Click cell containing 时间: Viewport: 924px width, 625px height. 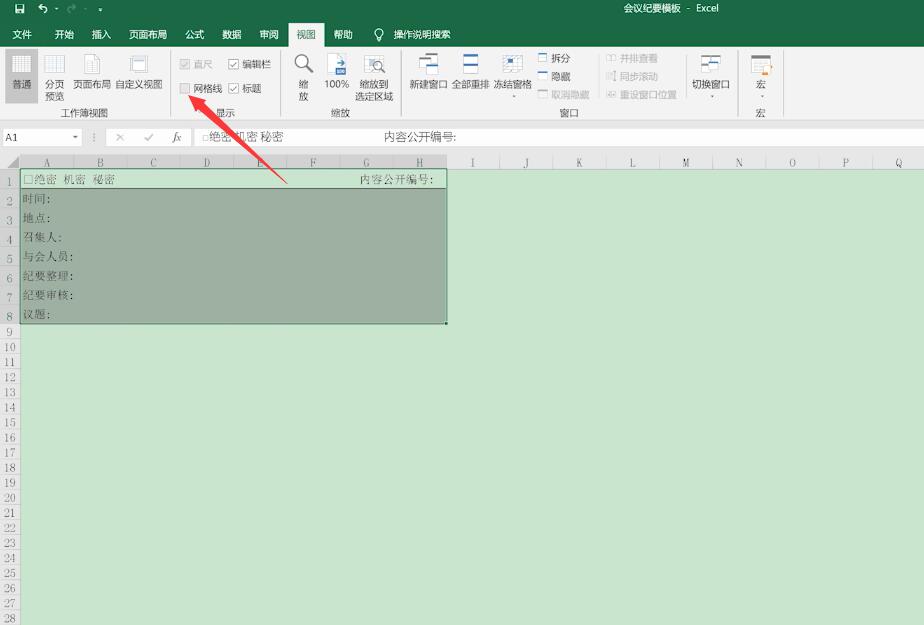233,199
